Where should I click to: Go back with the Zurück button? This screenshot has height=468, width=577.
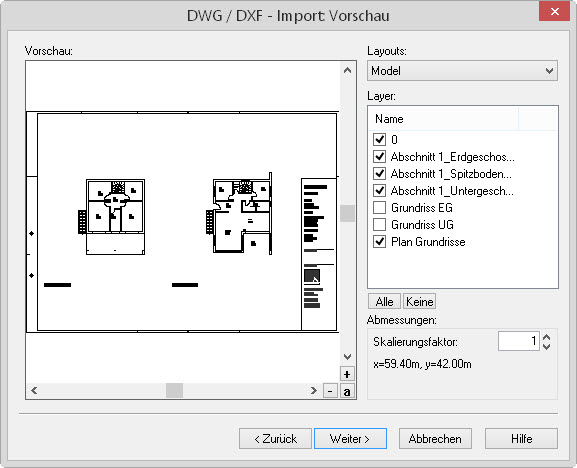click(x=275, y=439)
